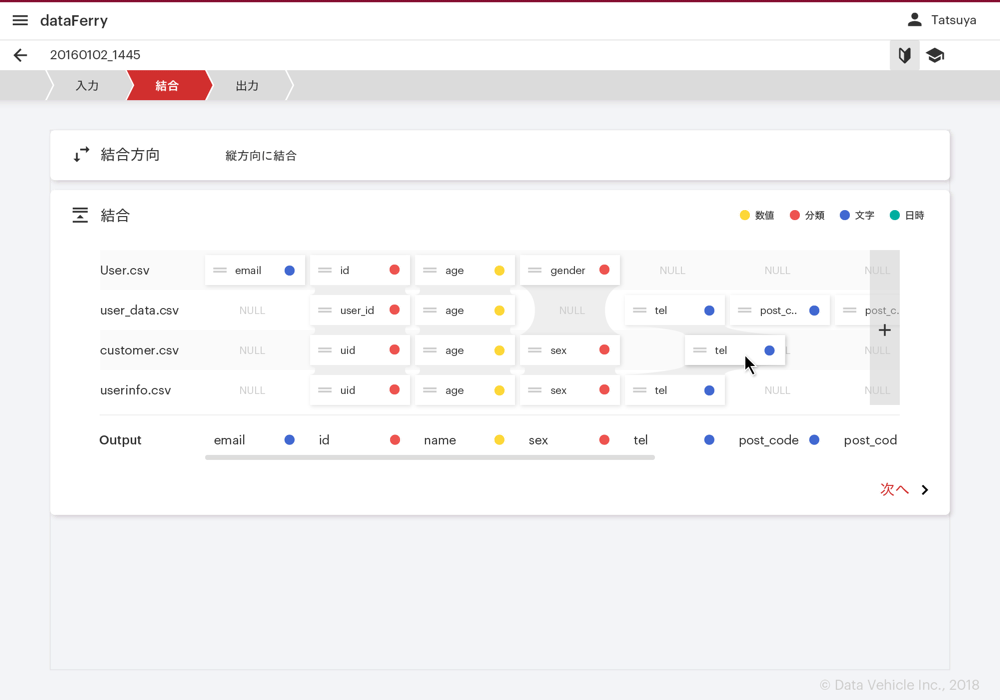Select the beginner mode shield icon

pos(904,55)
